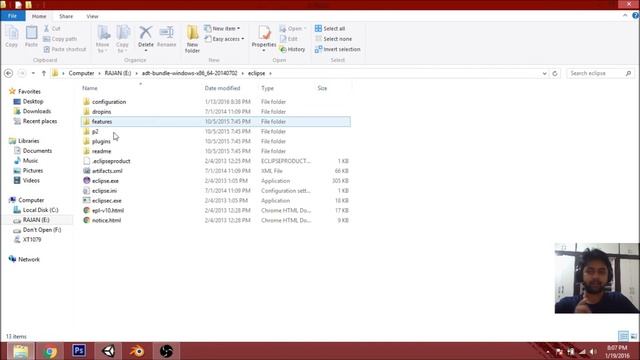Open File Explorer taskbar icon
Viewport: 640px width, 360px height.
(x=20, y=351)
